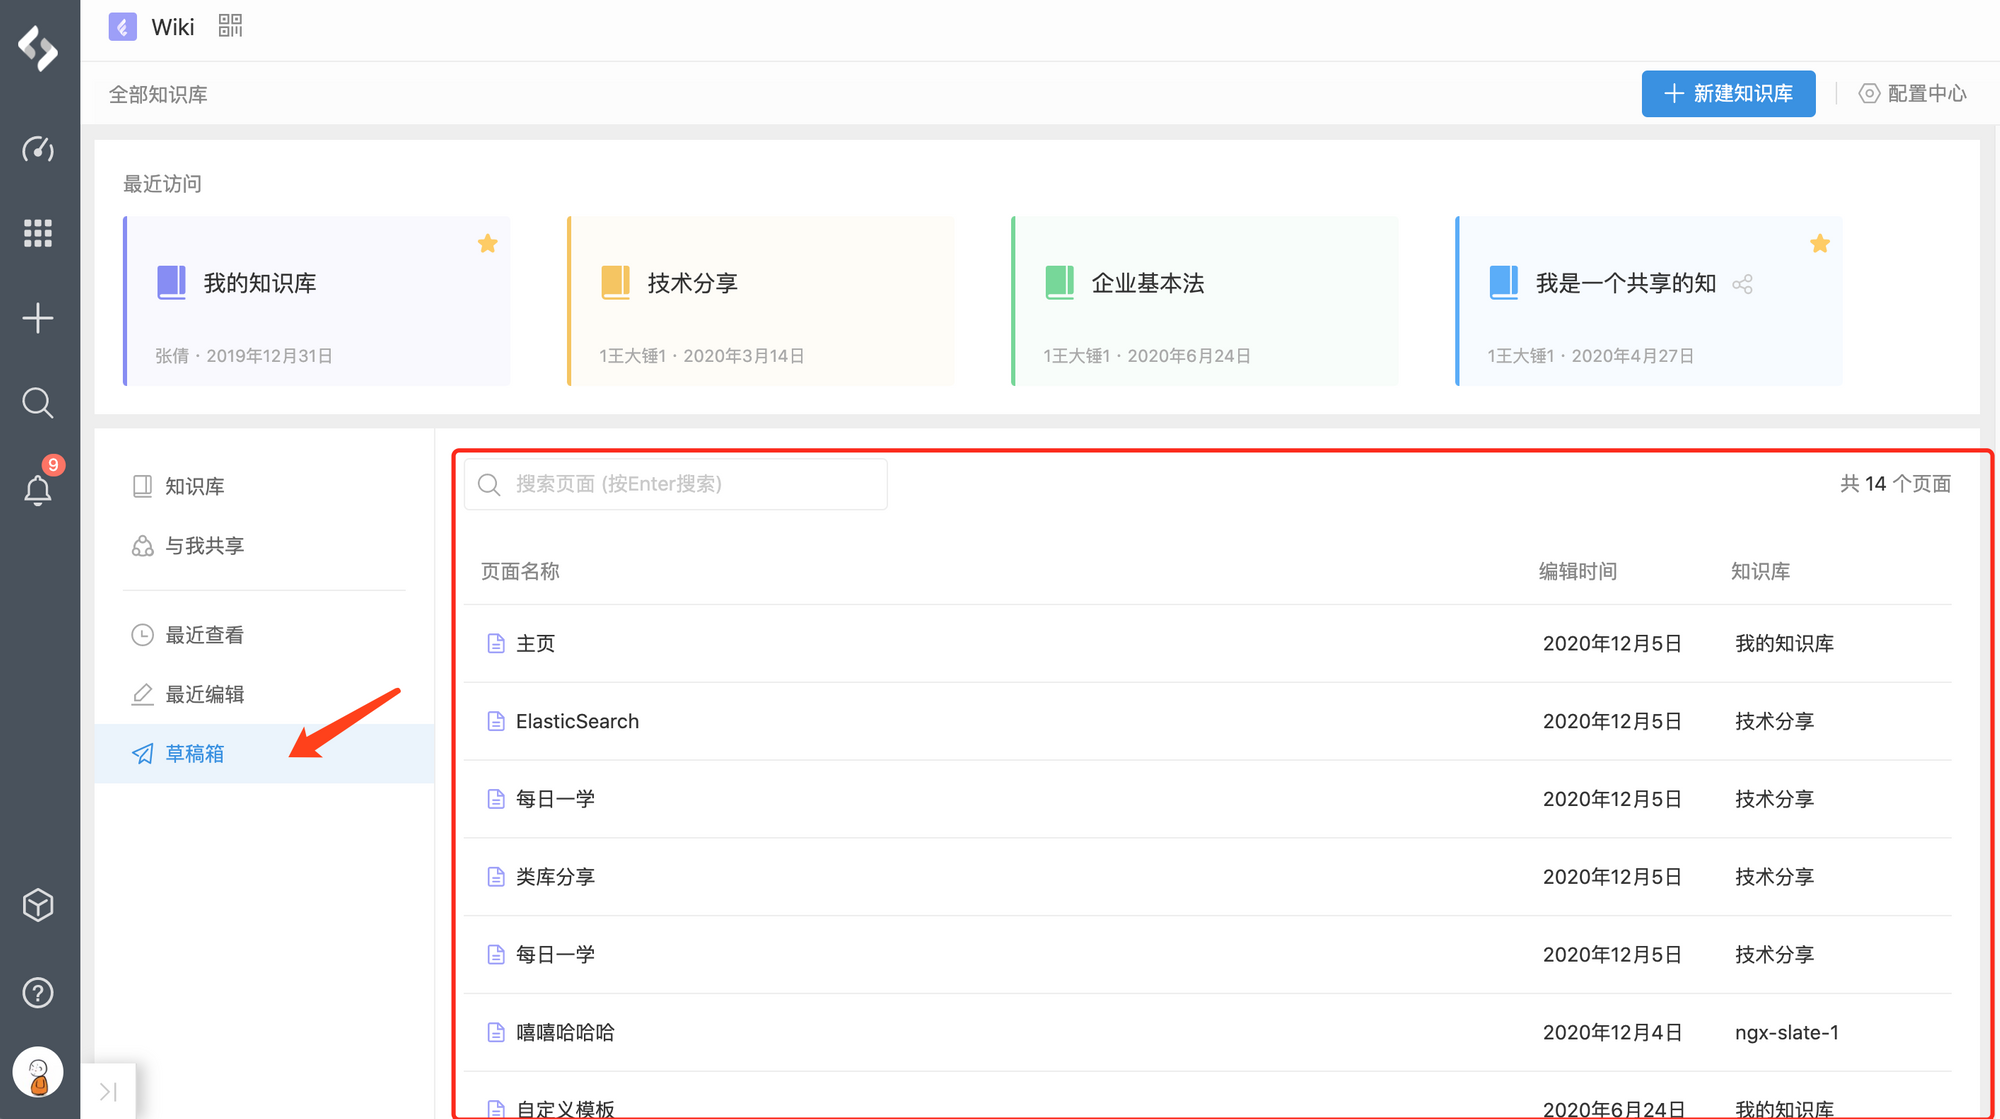Click 最近访问 section heading
The height and width of the screenshot is (1119, 2000).
162,184
